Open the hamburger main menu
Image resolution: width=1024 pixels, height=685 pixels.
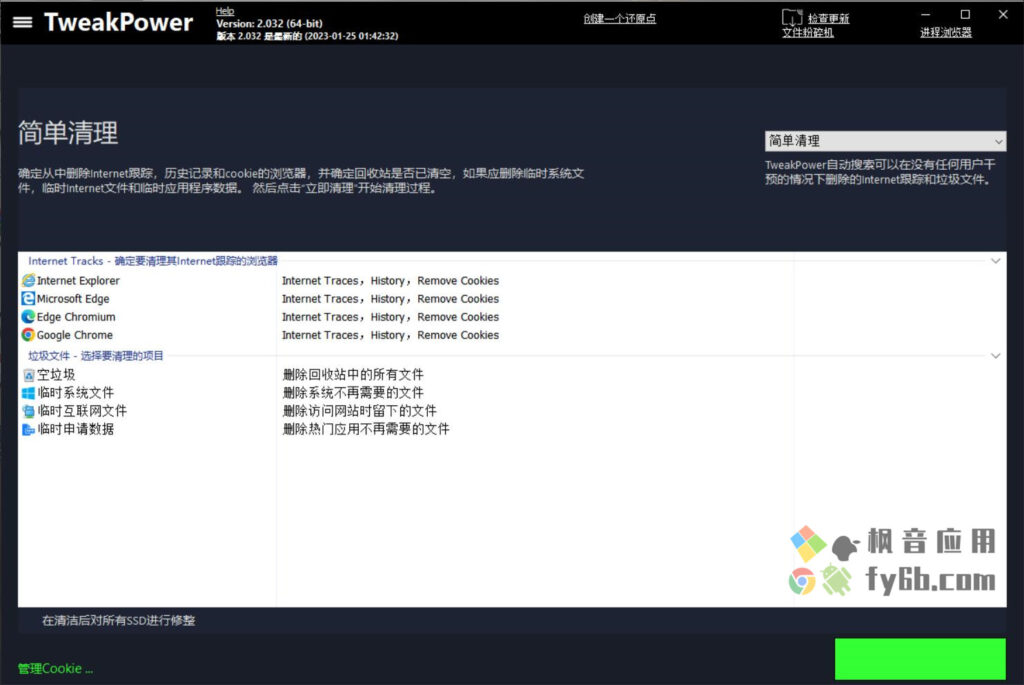coord(22,22)
